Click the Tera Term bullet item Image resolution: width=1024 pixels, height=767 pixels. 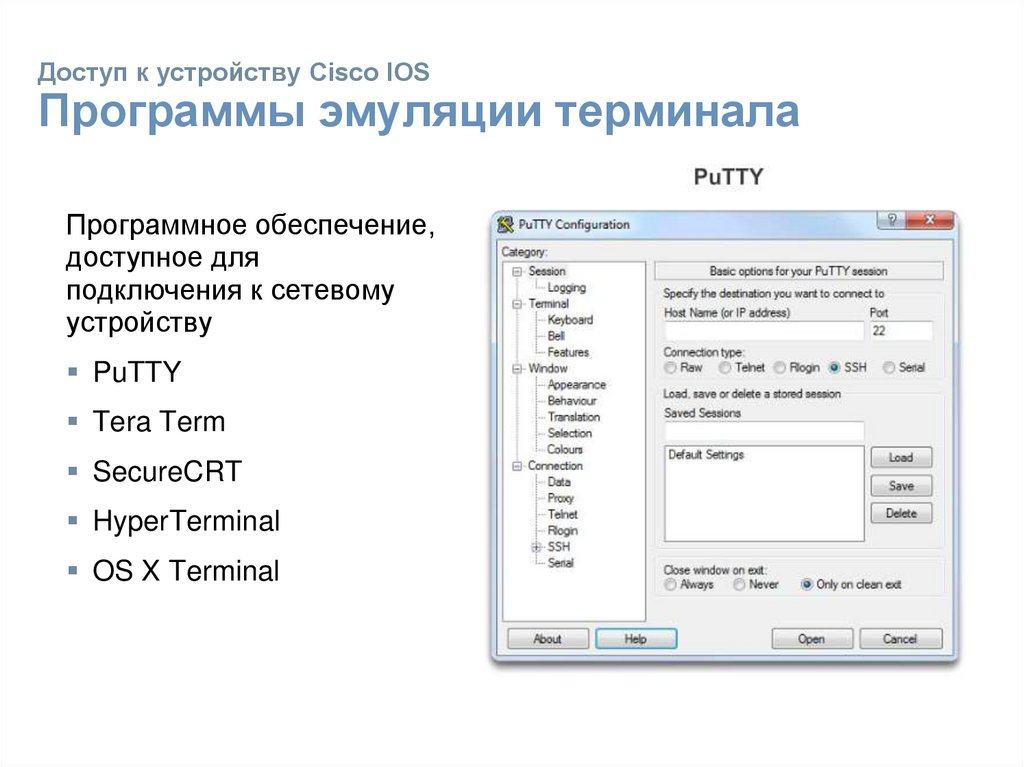pyautogui.click(x=159, y=421)
